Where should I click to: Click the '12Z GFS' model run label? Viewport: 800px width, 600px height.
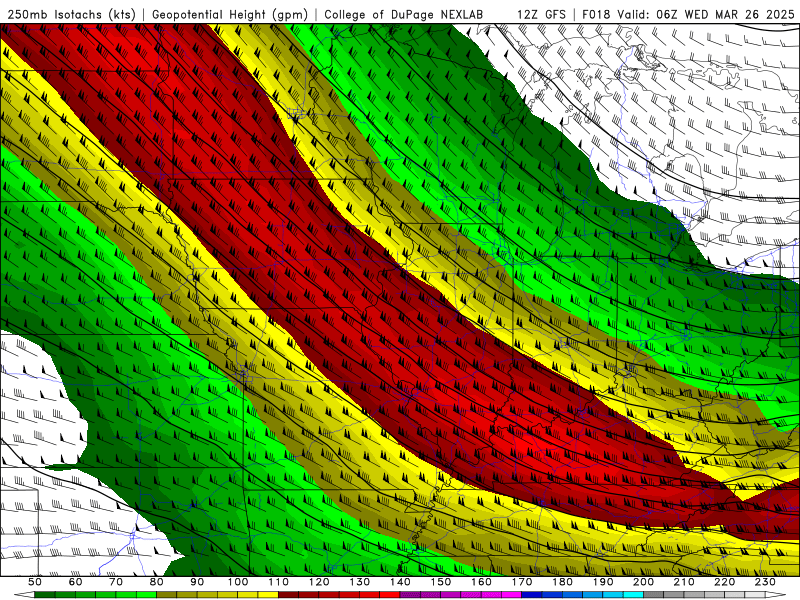(x=541, y=14)
